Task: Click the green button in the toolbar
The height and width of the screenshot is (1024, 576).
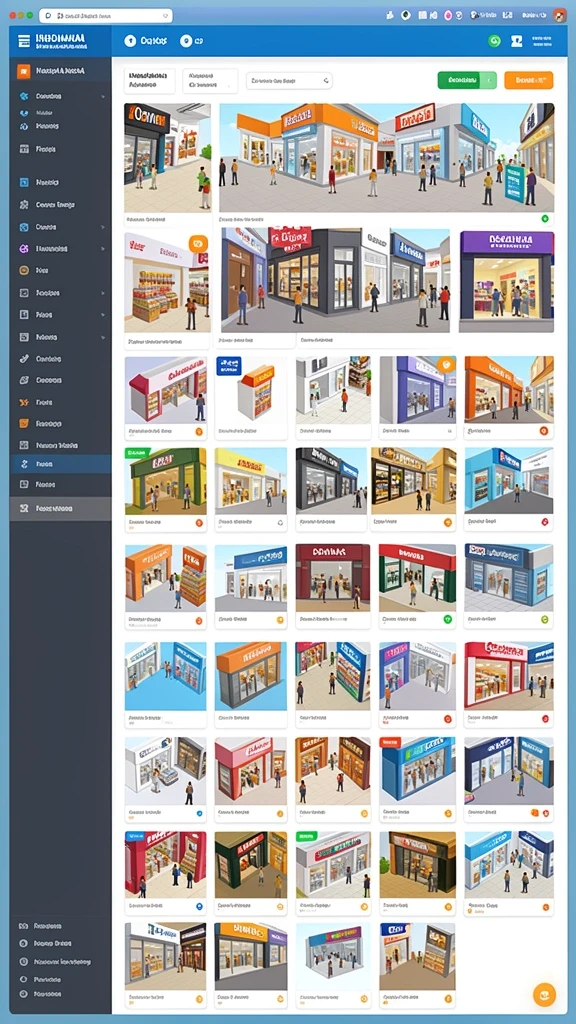Action: click(467, 80)
